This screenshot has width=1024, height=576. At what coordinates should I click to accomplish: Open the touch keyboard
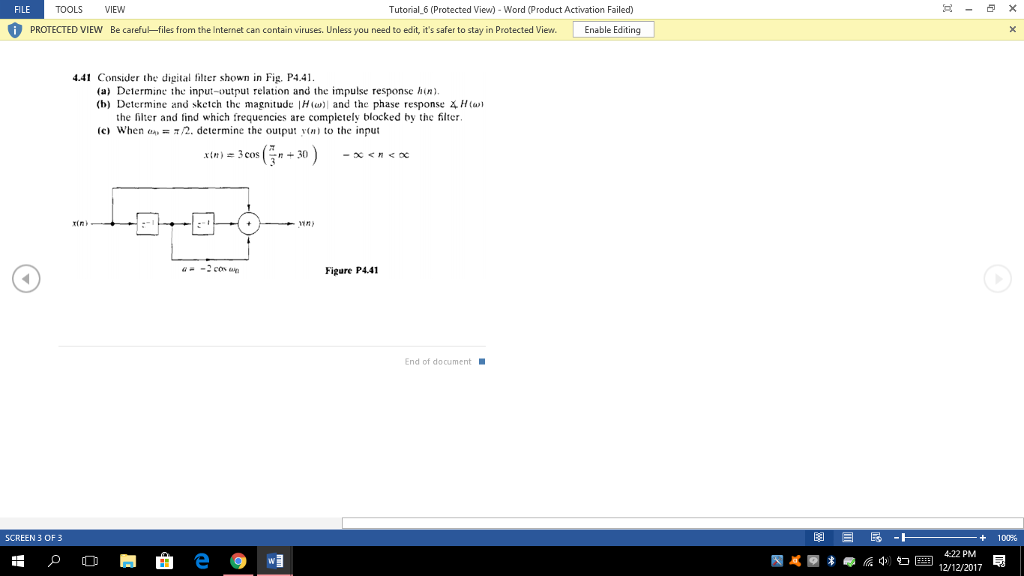(924, 562)
